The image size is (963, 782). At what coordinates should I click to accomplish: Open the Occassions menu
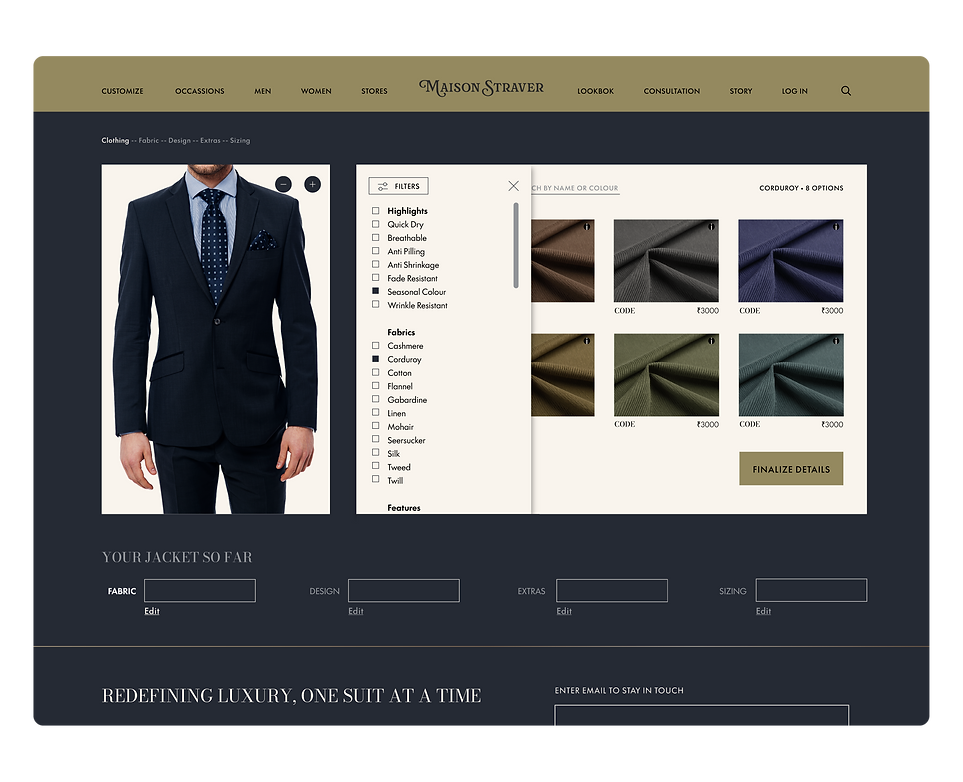click(x=200, y=91)
